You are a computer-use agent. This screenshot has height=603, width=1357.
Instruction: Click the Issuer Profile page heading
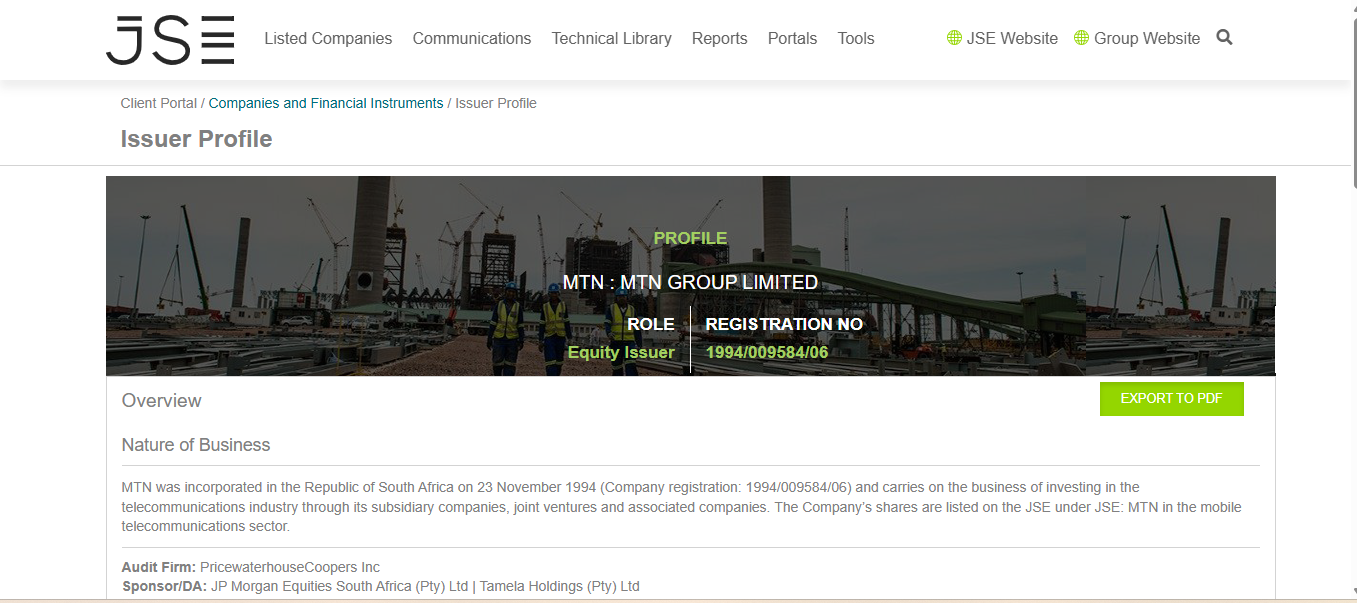pos(197,139)
